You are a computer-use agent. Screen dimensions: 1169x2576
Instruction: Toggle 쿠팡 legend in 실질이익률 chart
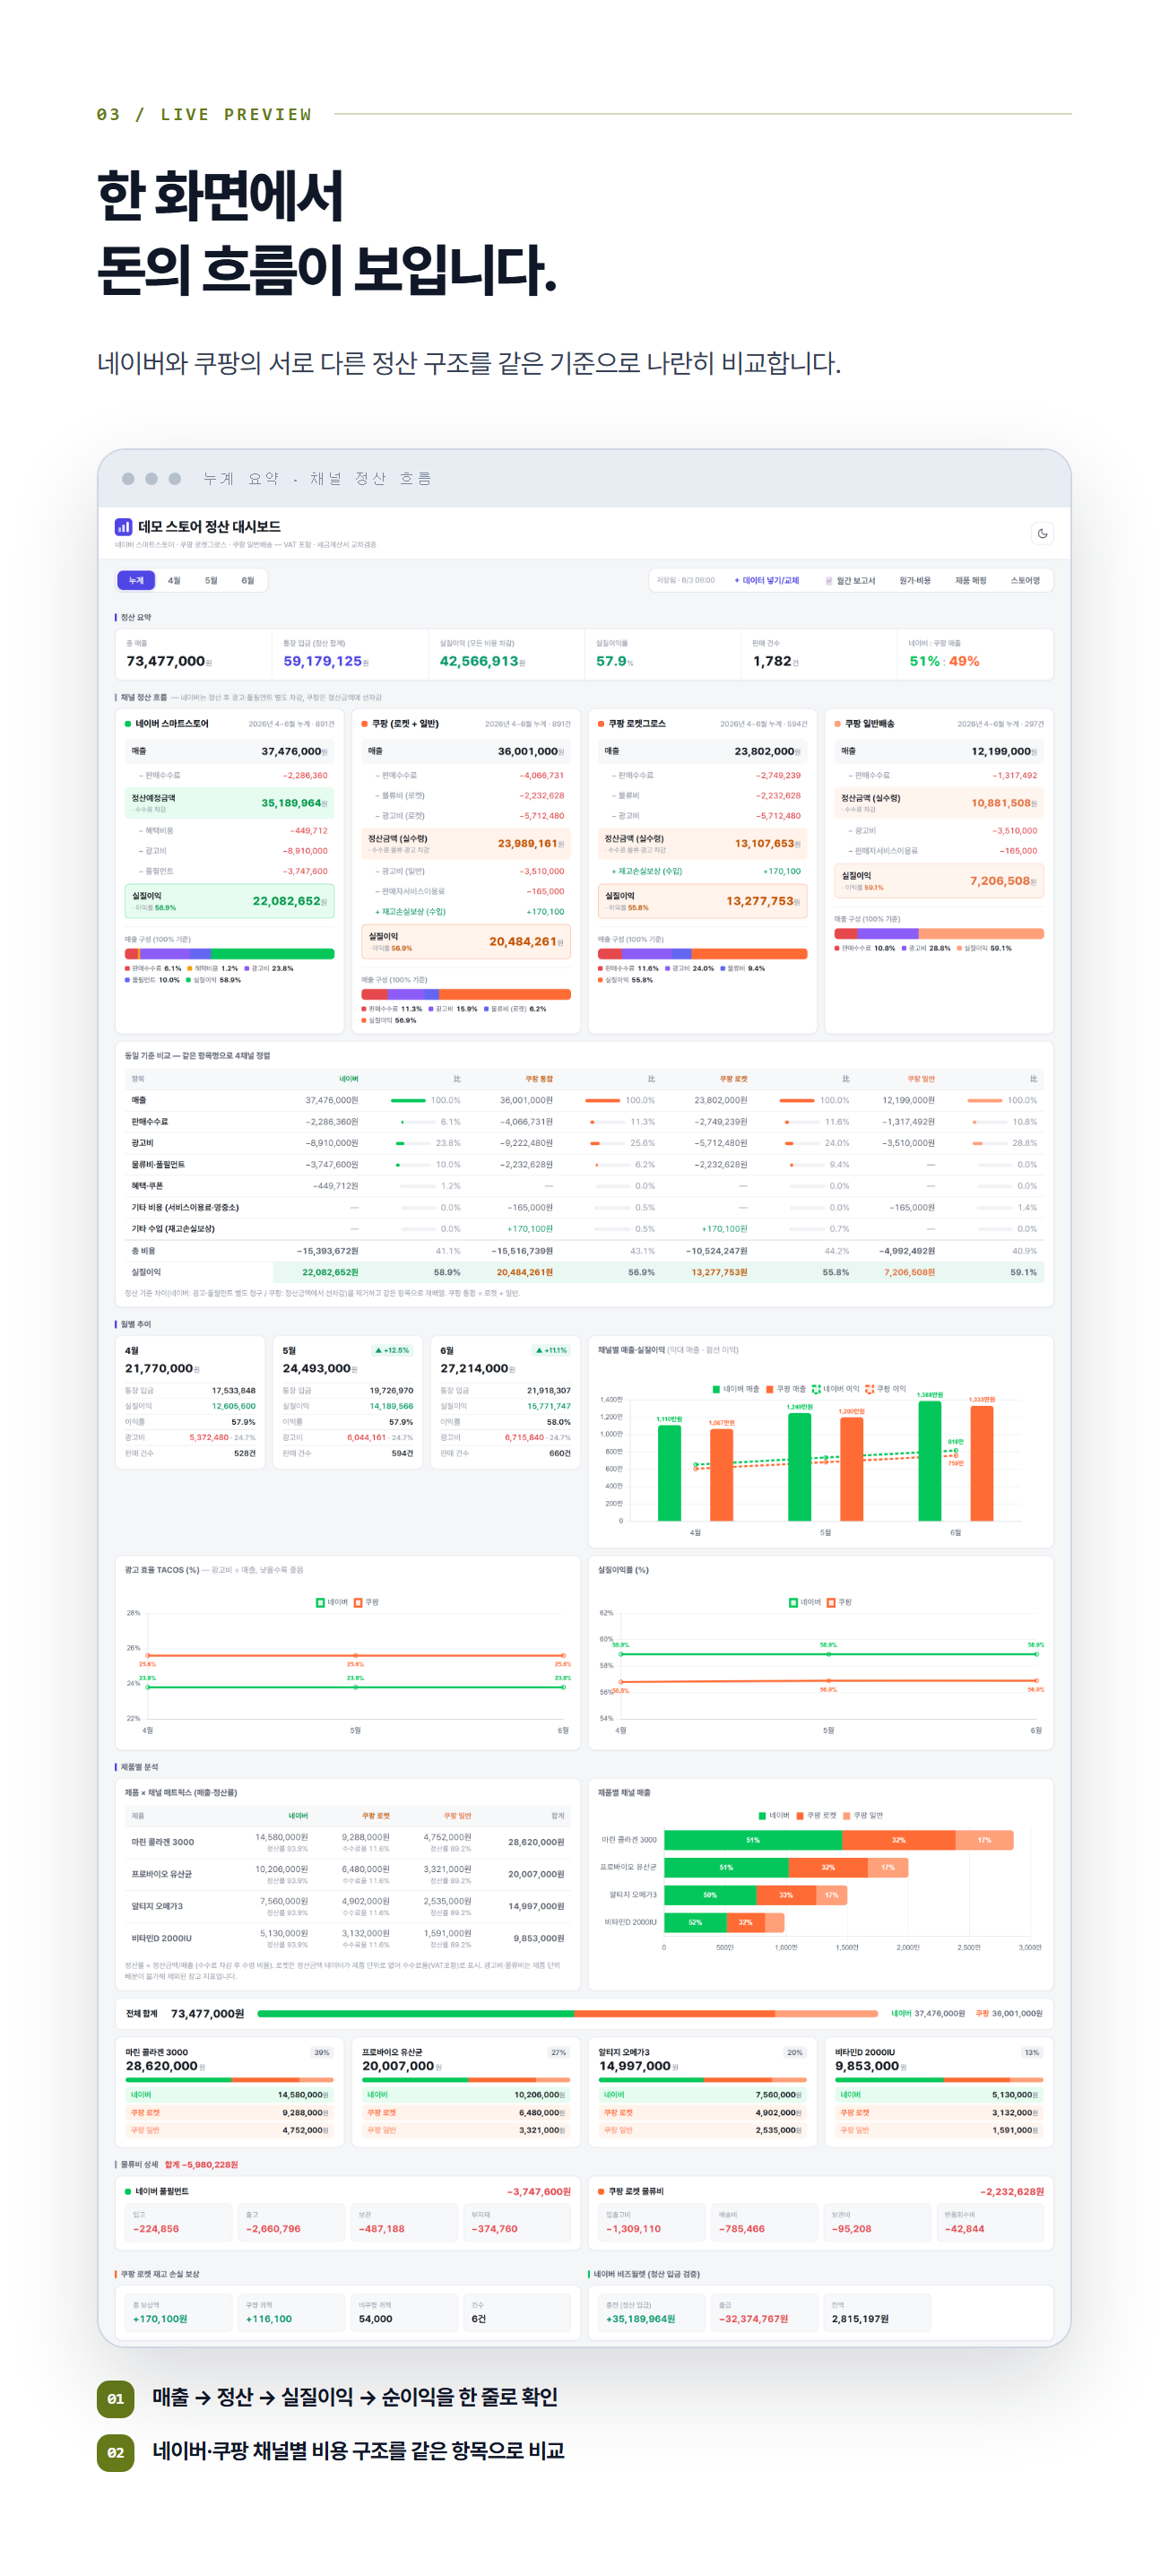pyautogui.click(x=839, y=1602)
